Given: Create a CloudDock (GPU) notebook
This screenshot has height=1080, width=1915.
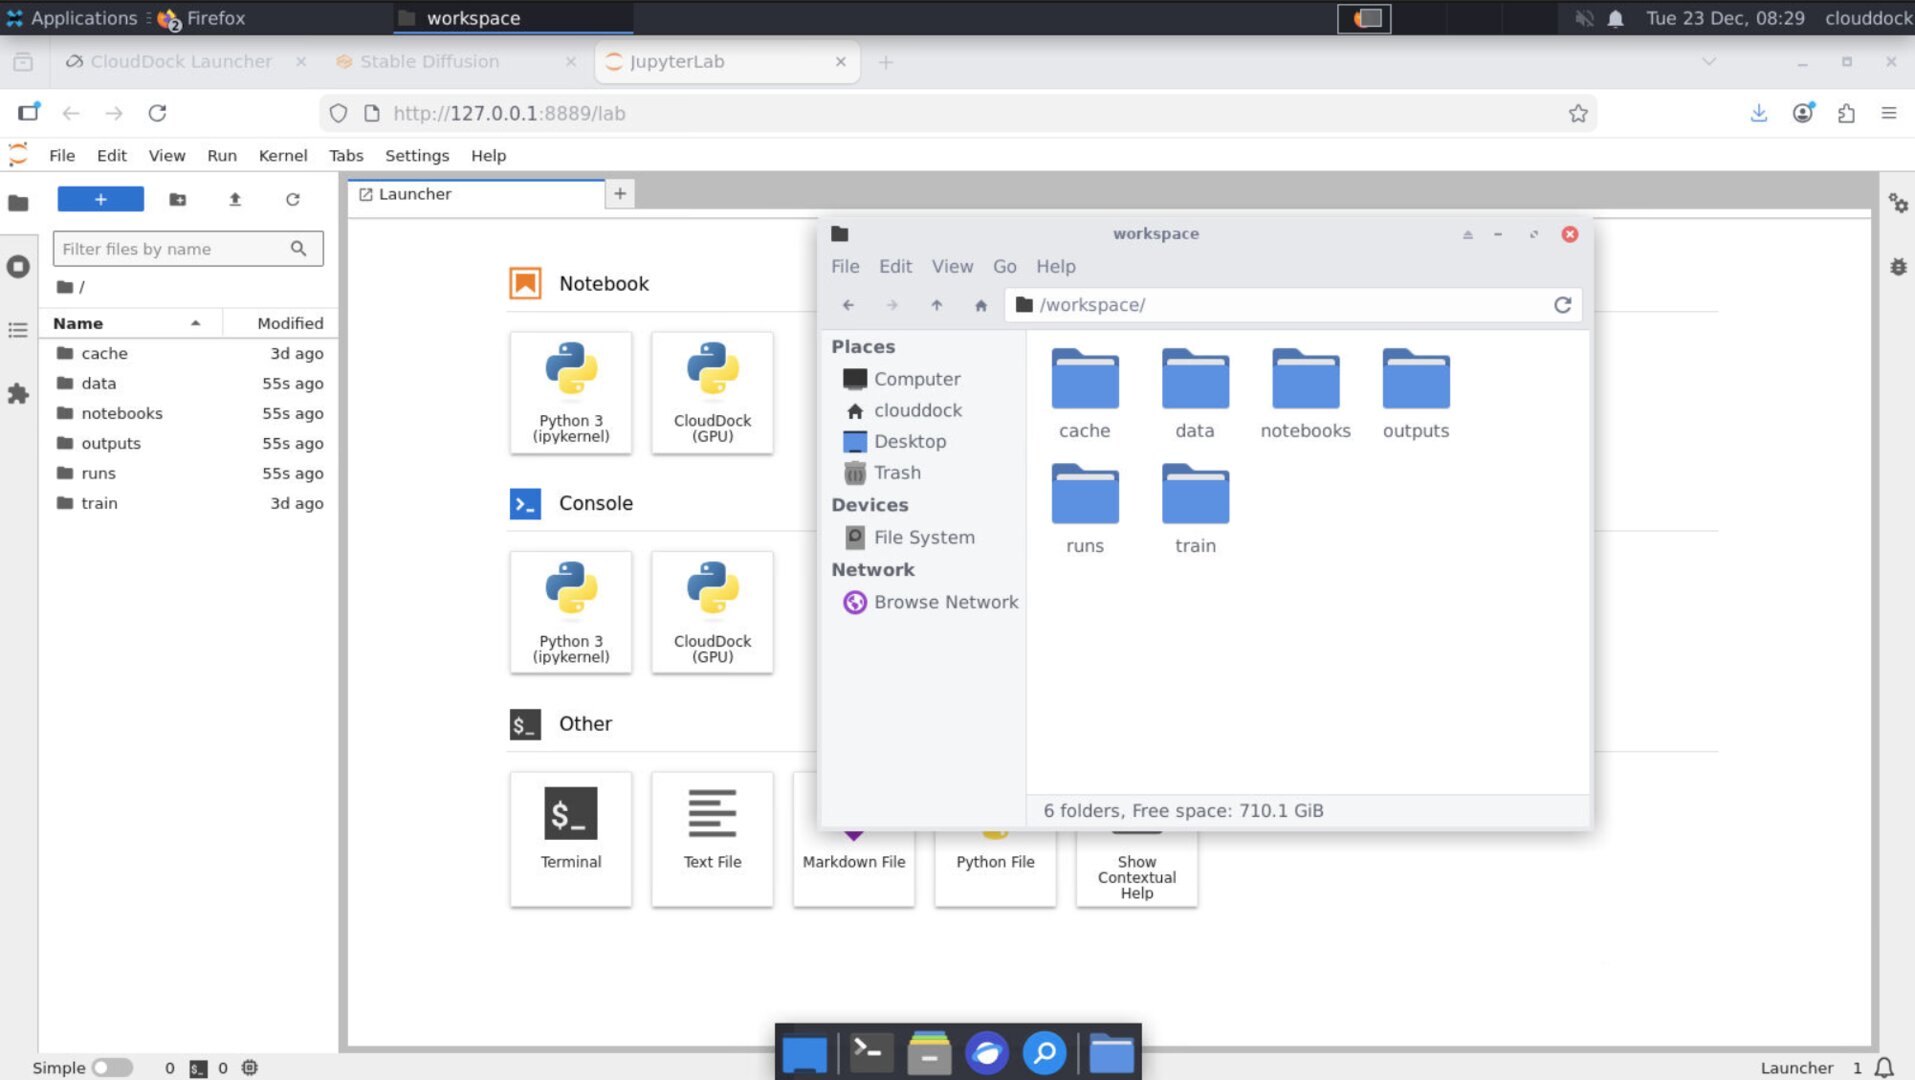Looking at the screenshot, I should (711, 392).
